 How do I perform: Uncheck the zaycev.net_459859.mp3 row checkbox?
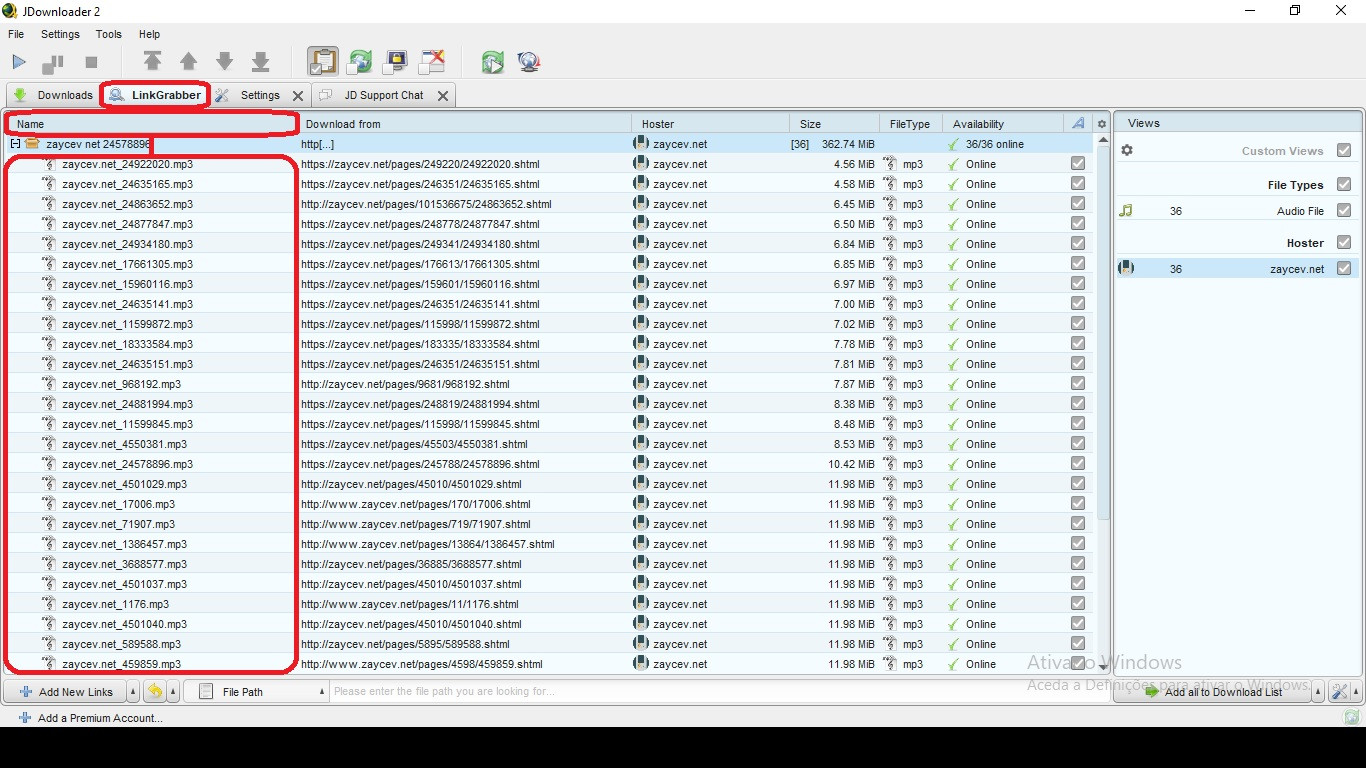click(1078, 664)
